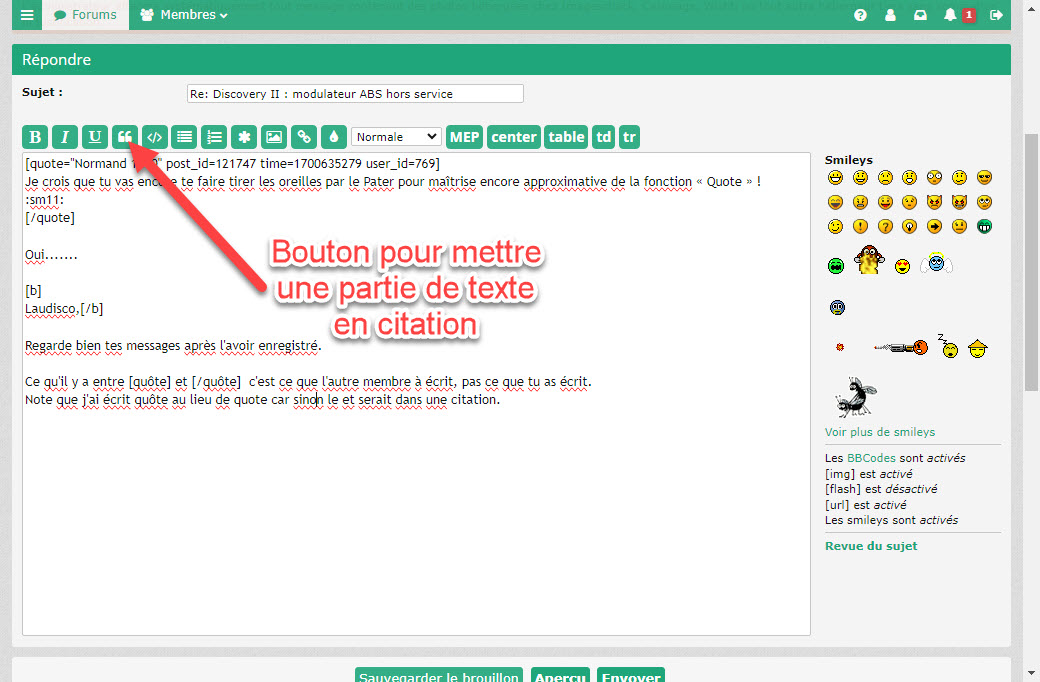Open the hamburger menu icon
Screen dimensions: 1040x682
pos(27,15)
